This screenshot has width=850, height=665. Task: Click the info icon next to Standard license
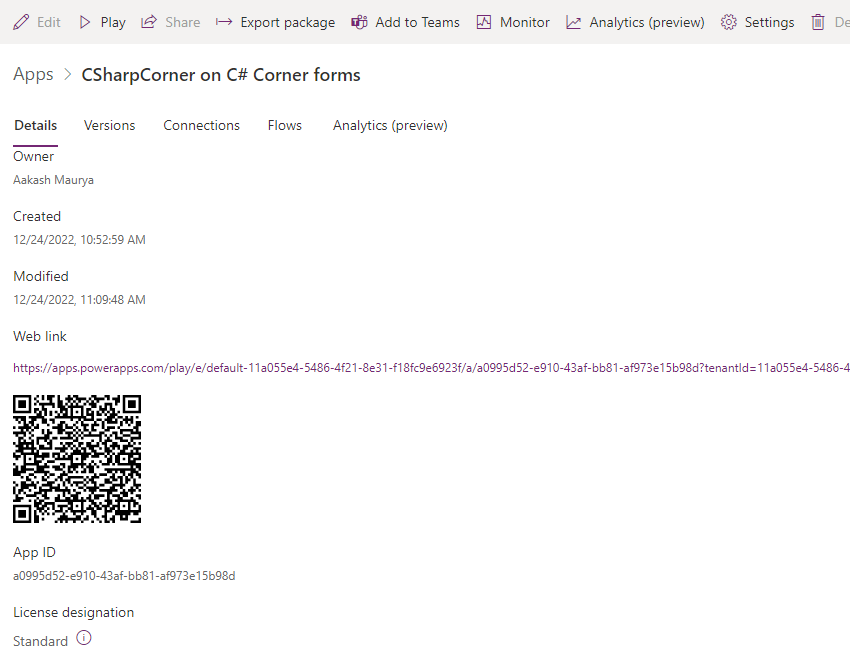pyautogui.click(x=83, y=637)
